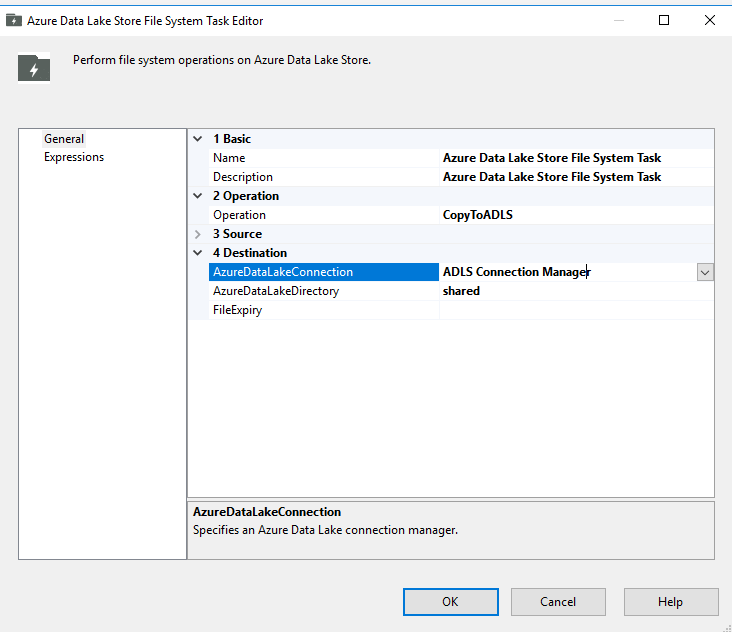Collapse the 4 Destination section

coord(198,253)
